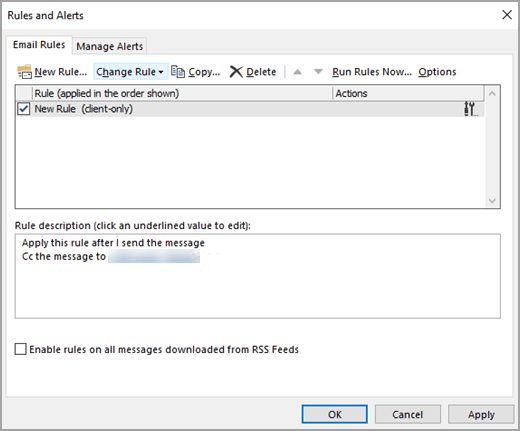The image size is (520, 431).
Task: Click the Apply button
Action: (481, 414)
